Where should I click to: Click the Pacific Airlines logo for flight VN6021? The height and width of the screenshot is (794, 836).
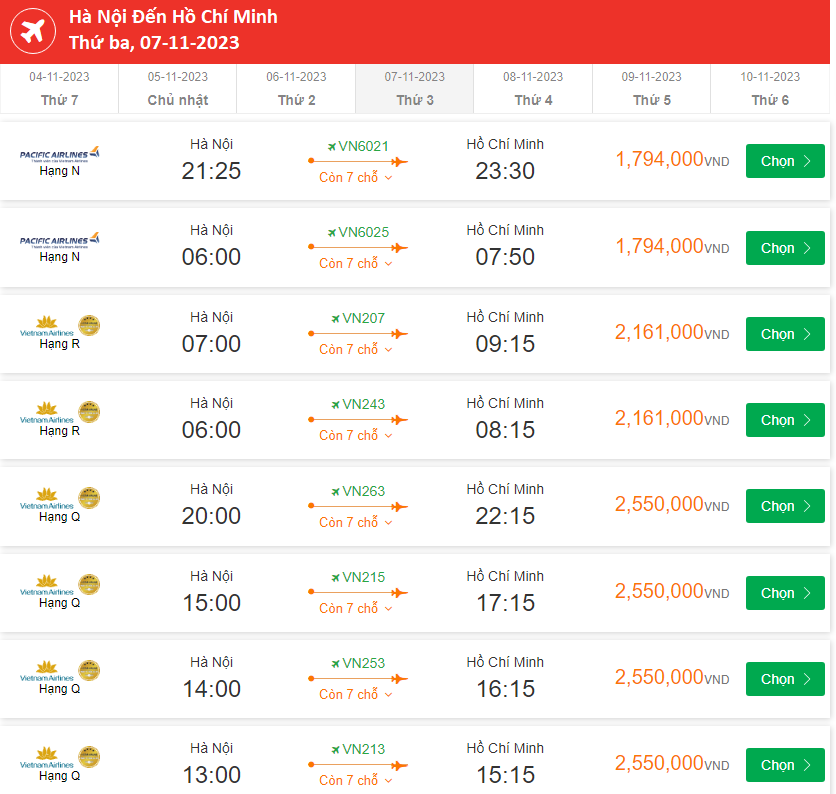pyautogui.click(x=60, y=154)
